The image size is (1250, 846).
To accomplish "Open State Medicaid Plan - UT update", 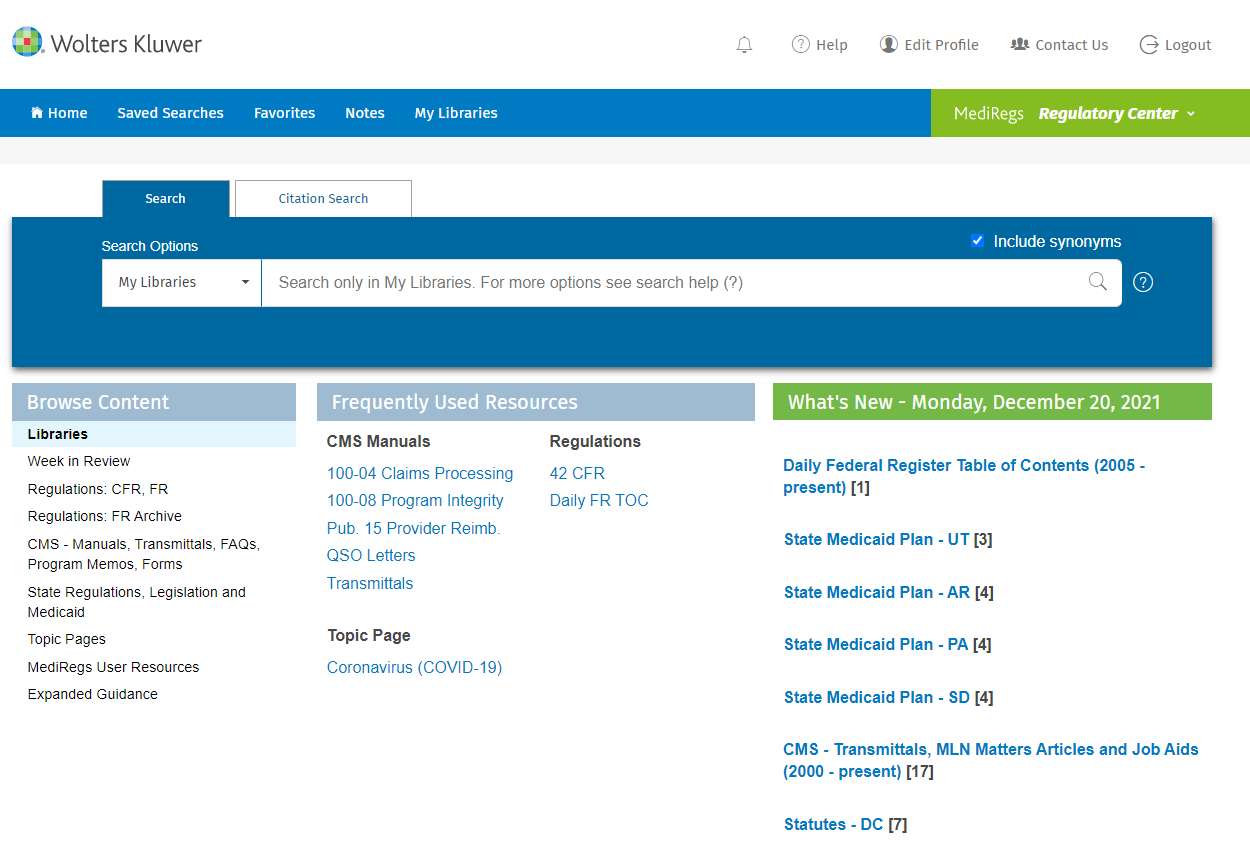I will [876, 539].
